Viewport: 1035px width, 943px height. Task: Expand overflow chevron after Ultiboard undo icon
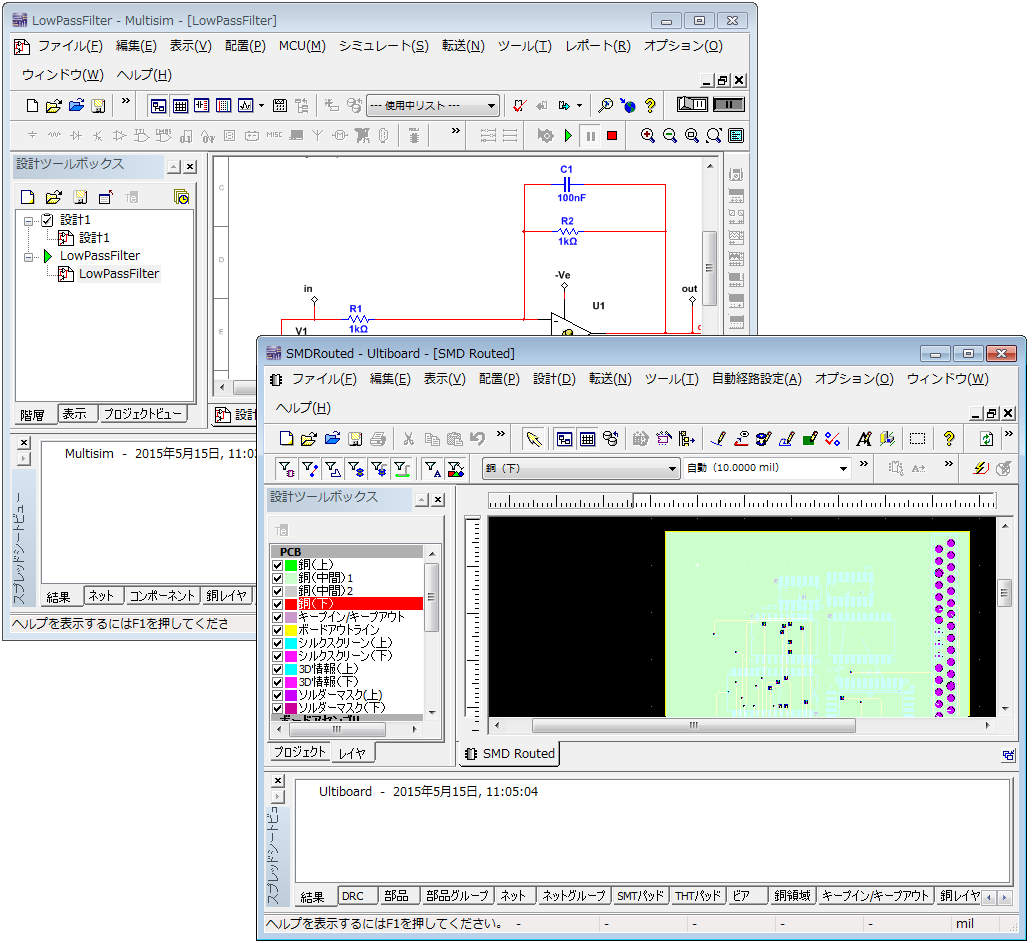point(501,434)
